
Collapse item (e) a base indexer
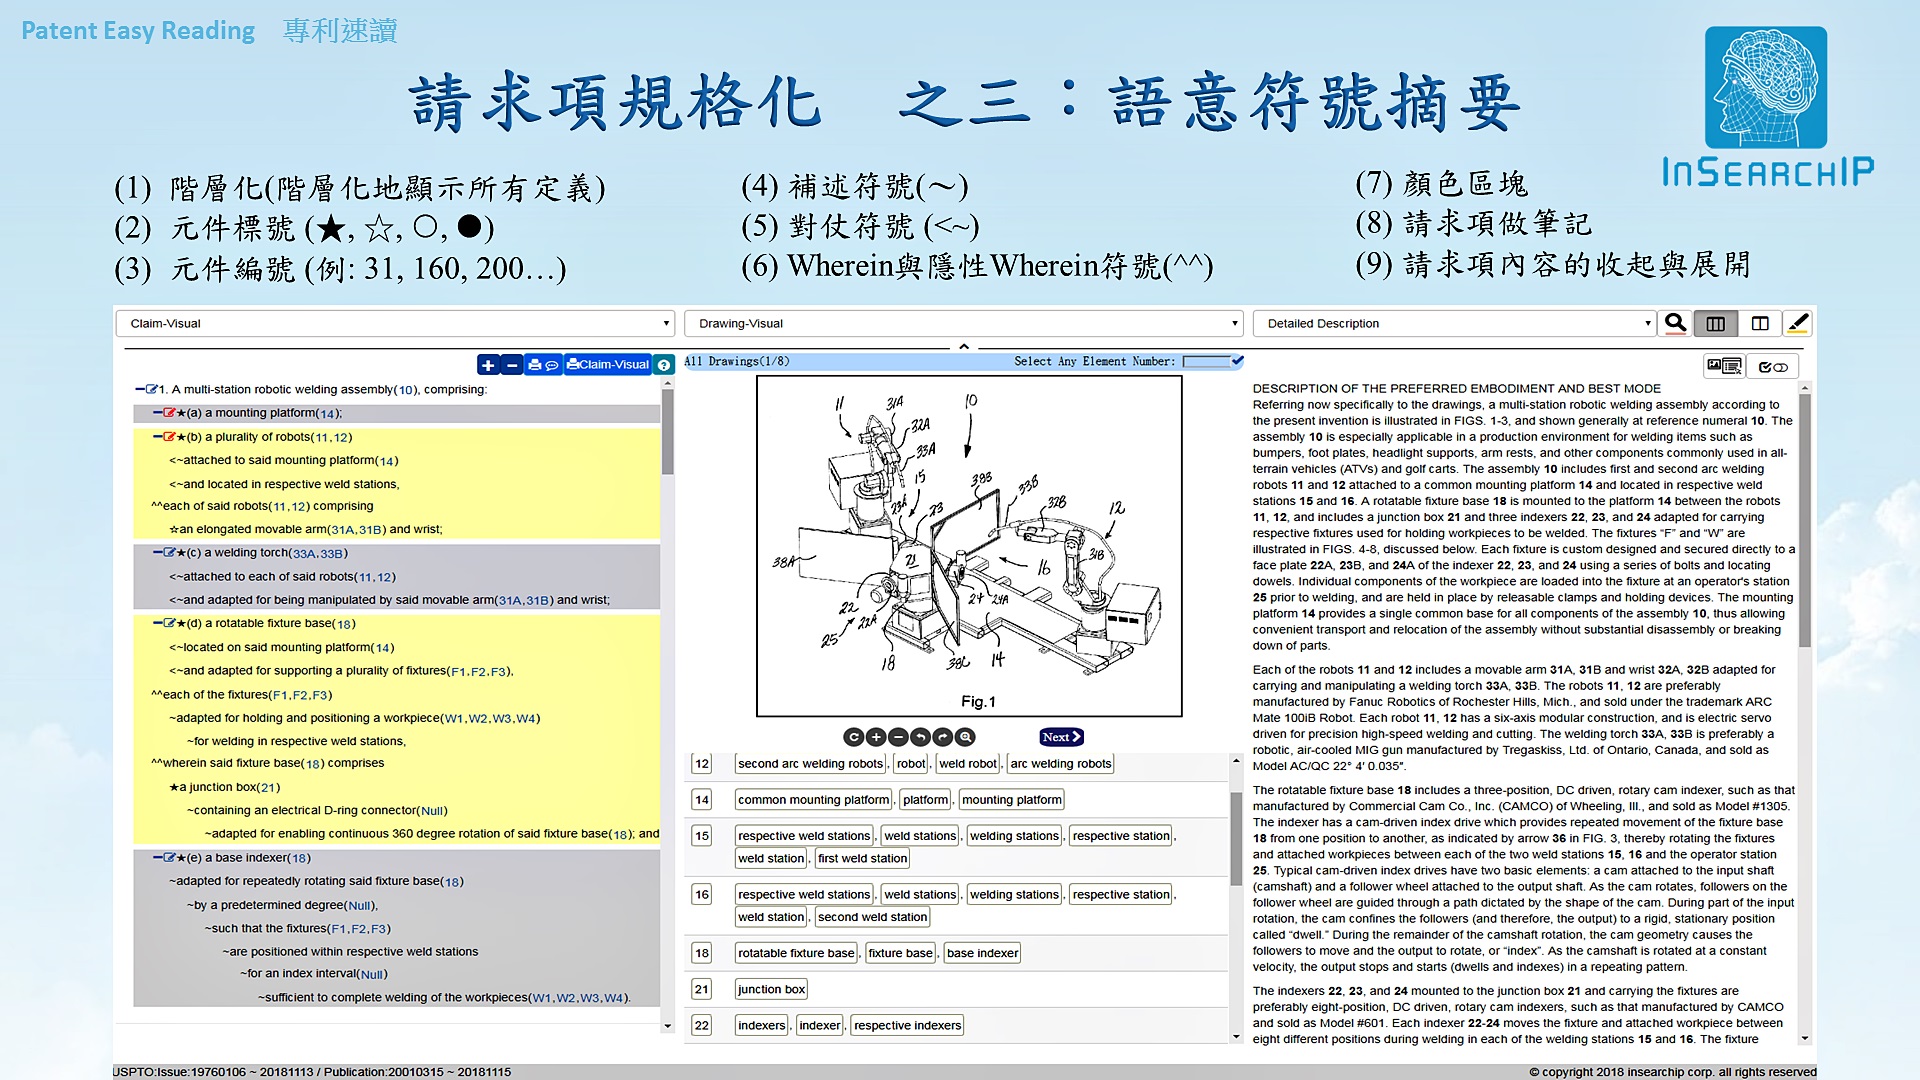click(158, 858)
